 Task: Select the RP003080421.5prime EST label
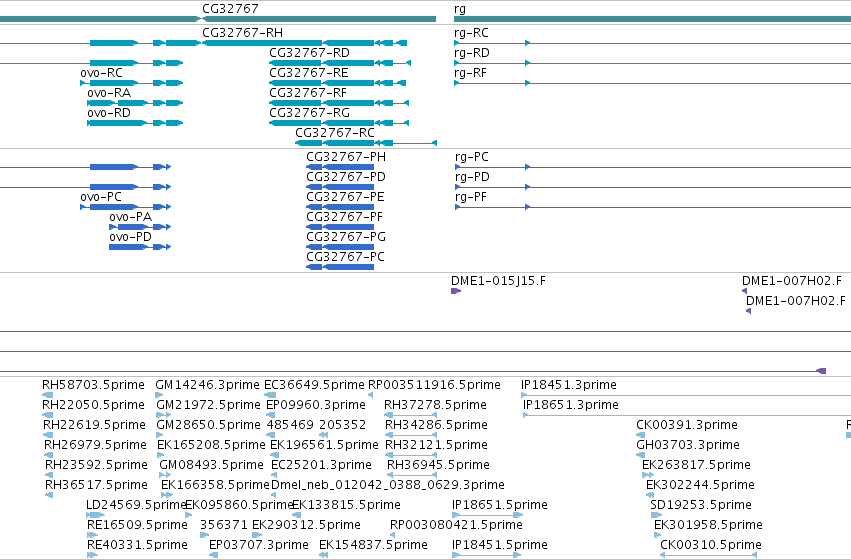click(x=456, y=525)
